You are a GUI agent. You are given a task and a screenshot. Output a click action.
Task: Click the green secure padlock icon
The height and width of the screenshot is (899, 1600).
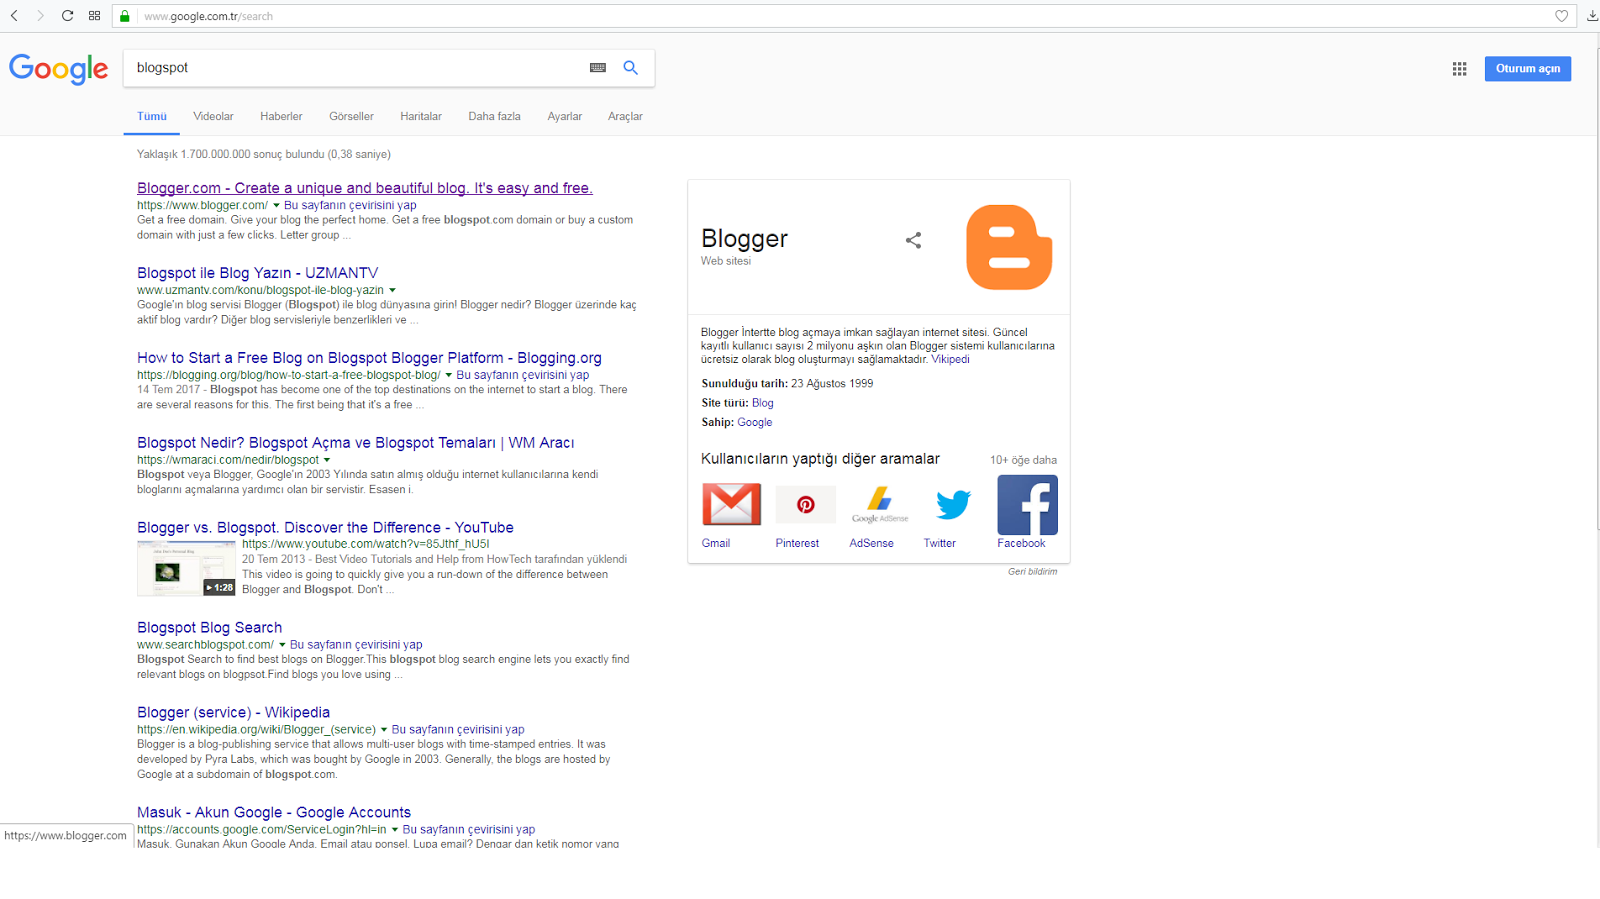pos(124,16)
